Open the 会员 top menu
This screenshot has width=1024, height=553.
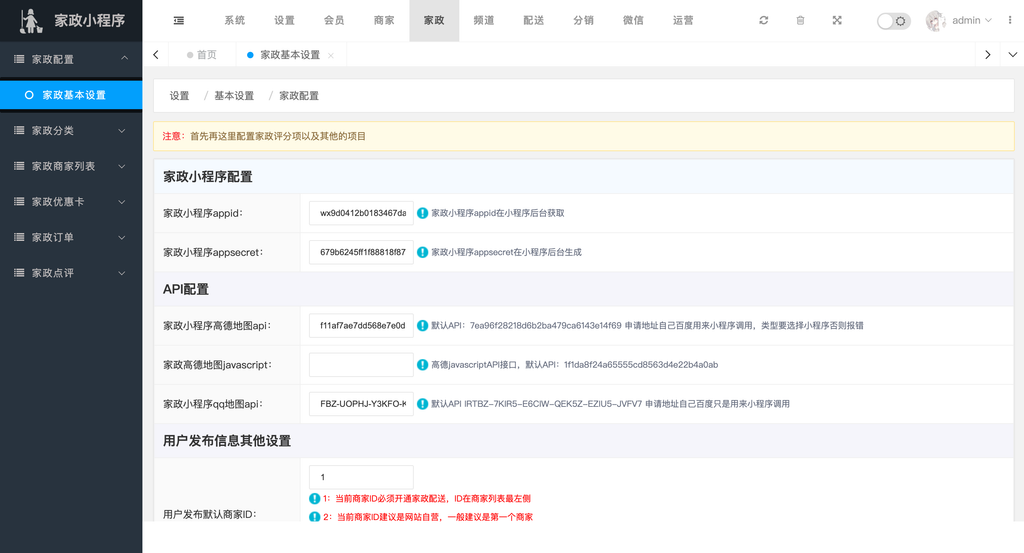334,21
